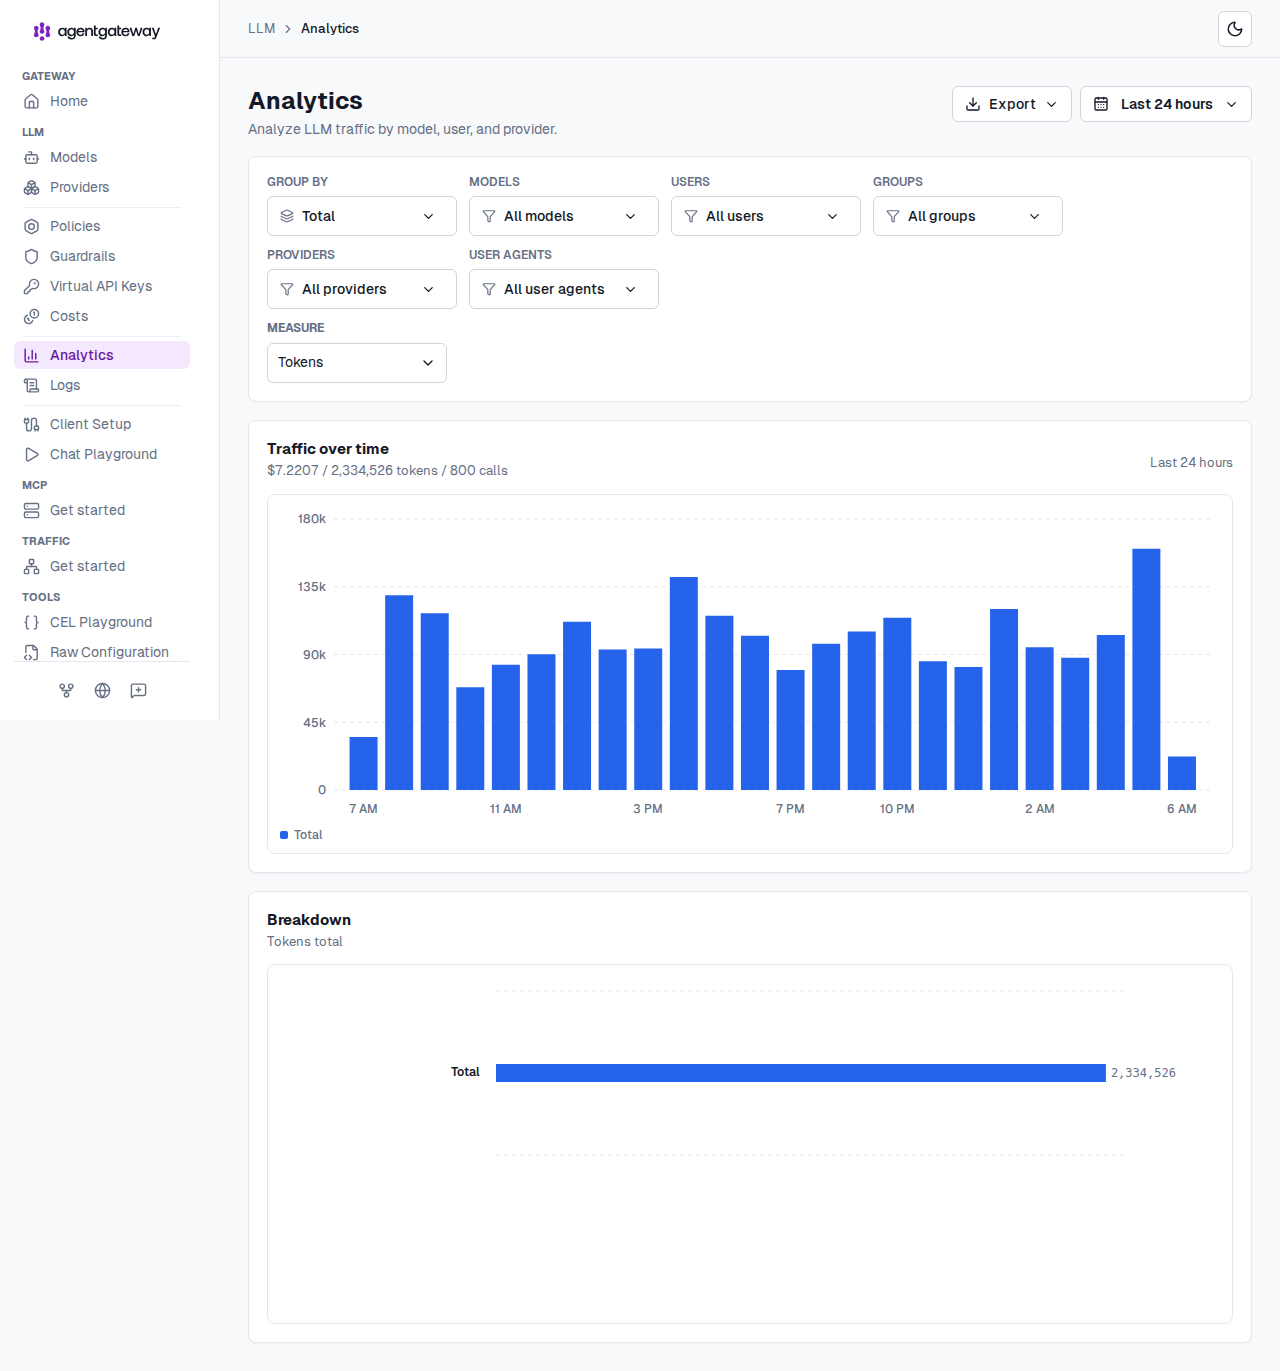
Task: Click the Analytics bar chart icon
Action: click(32, 355)
